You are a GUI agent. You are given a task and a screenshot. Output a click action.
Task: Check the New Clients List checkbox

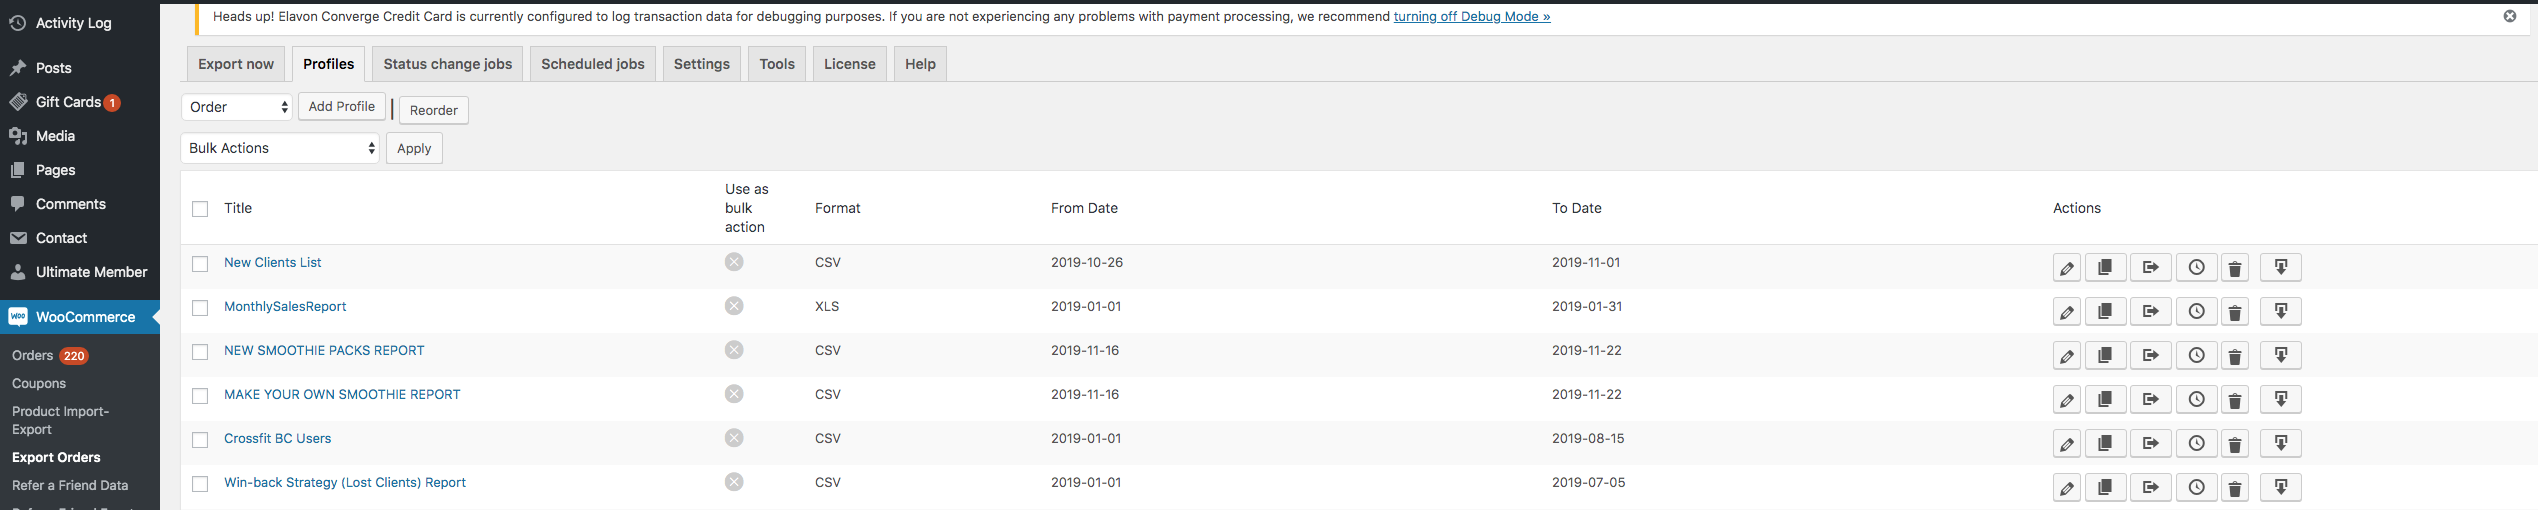pyautogui.click(x=200, y=264)
